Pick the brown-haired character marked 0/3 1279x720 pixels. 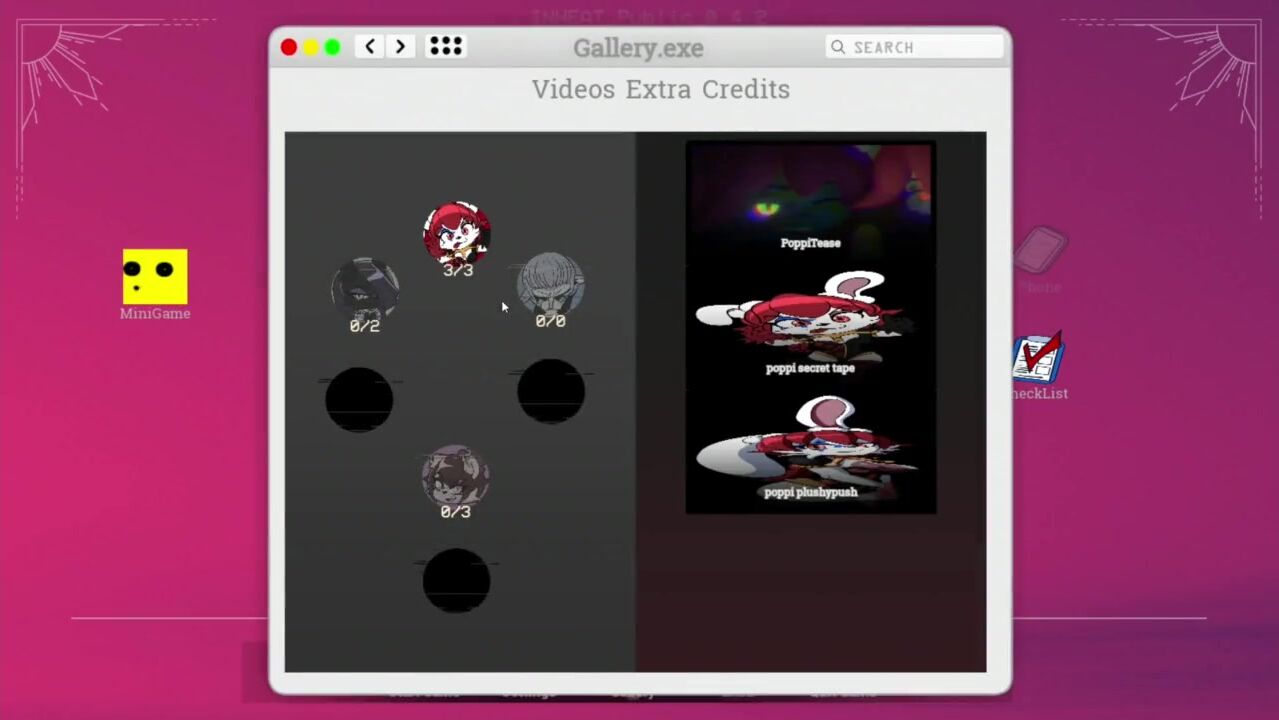455,475
